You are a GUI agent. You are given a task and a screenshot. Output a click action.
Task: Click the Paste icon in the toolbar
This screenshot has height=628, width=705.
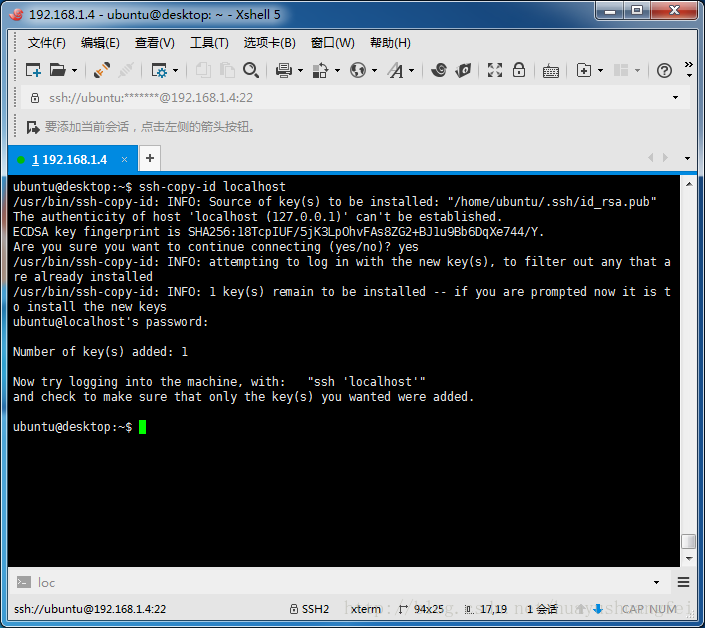coord(227,70)
